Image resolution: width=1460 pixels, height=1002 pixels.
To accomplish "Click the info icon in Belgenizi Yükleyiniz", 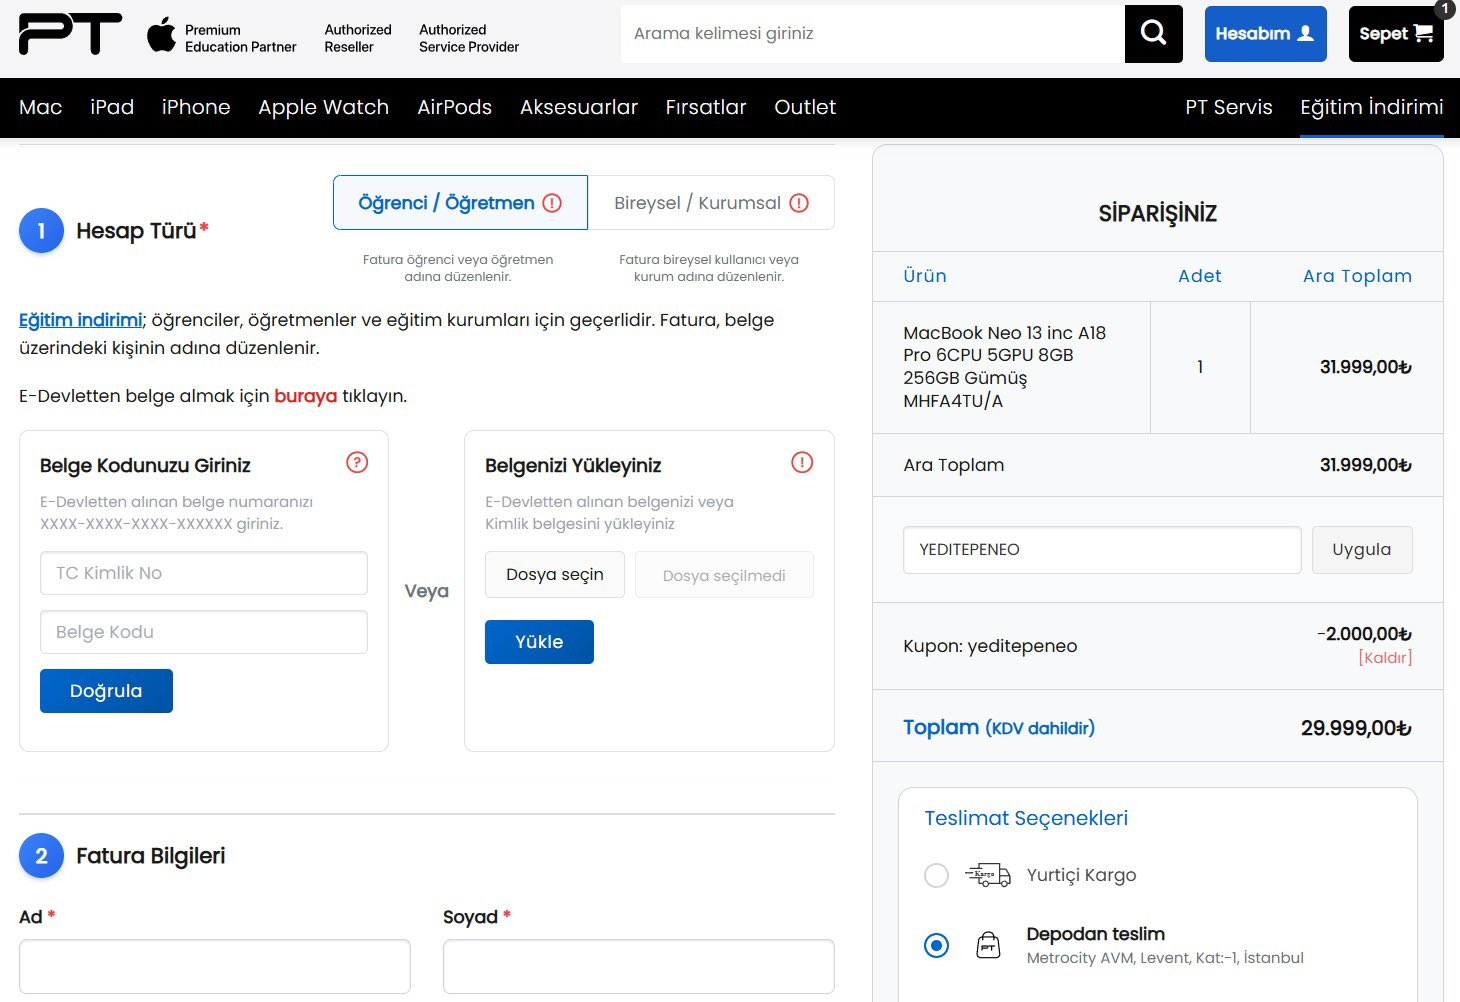I will (x=802, y=462).
